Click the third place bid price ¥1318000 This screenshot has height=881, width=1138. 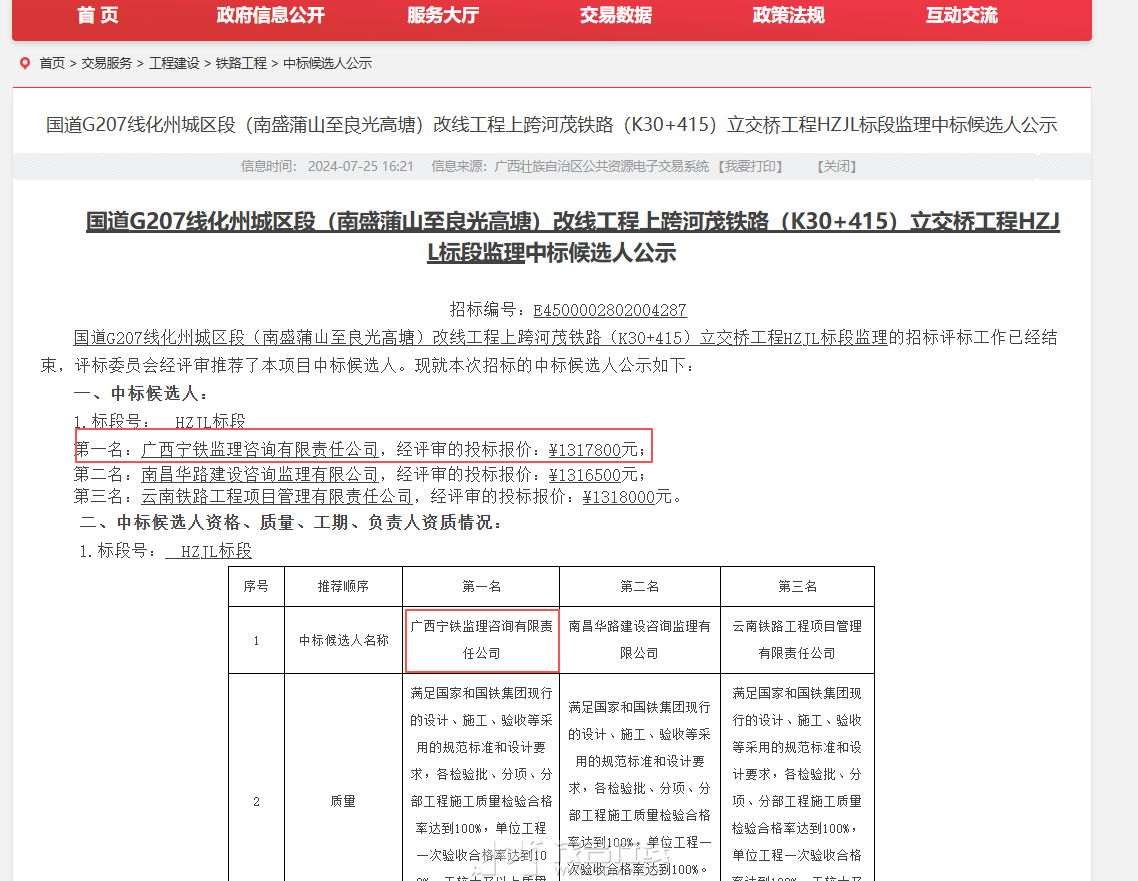tap(619, 498)
